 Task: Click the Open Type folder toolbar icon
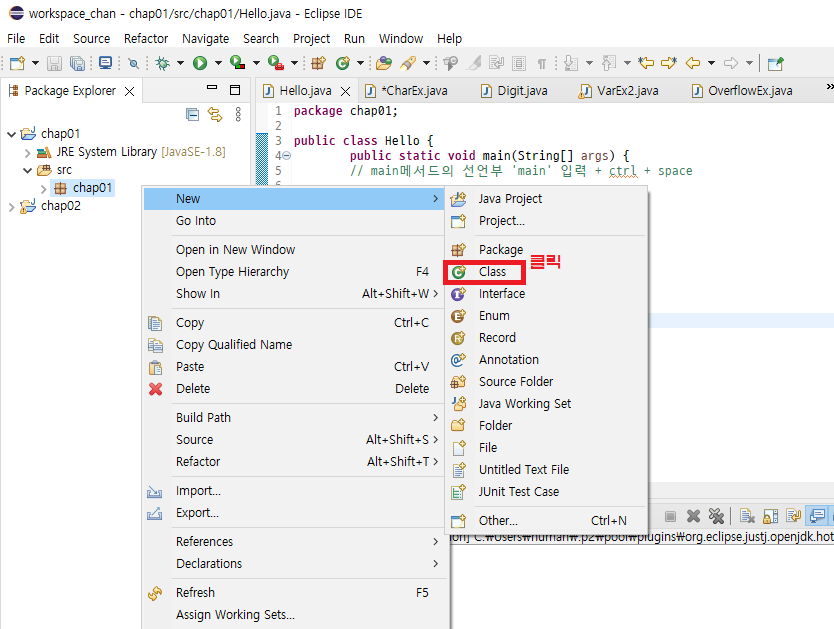[383, 63]
